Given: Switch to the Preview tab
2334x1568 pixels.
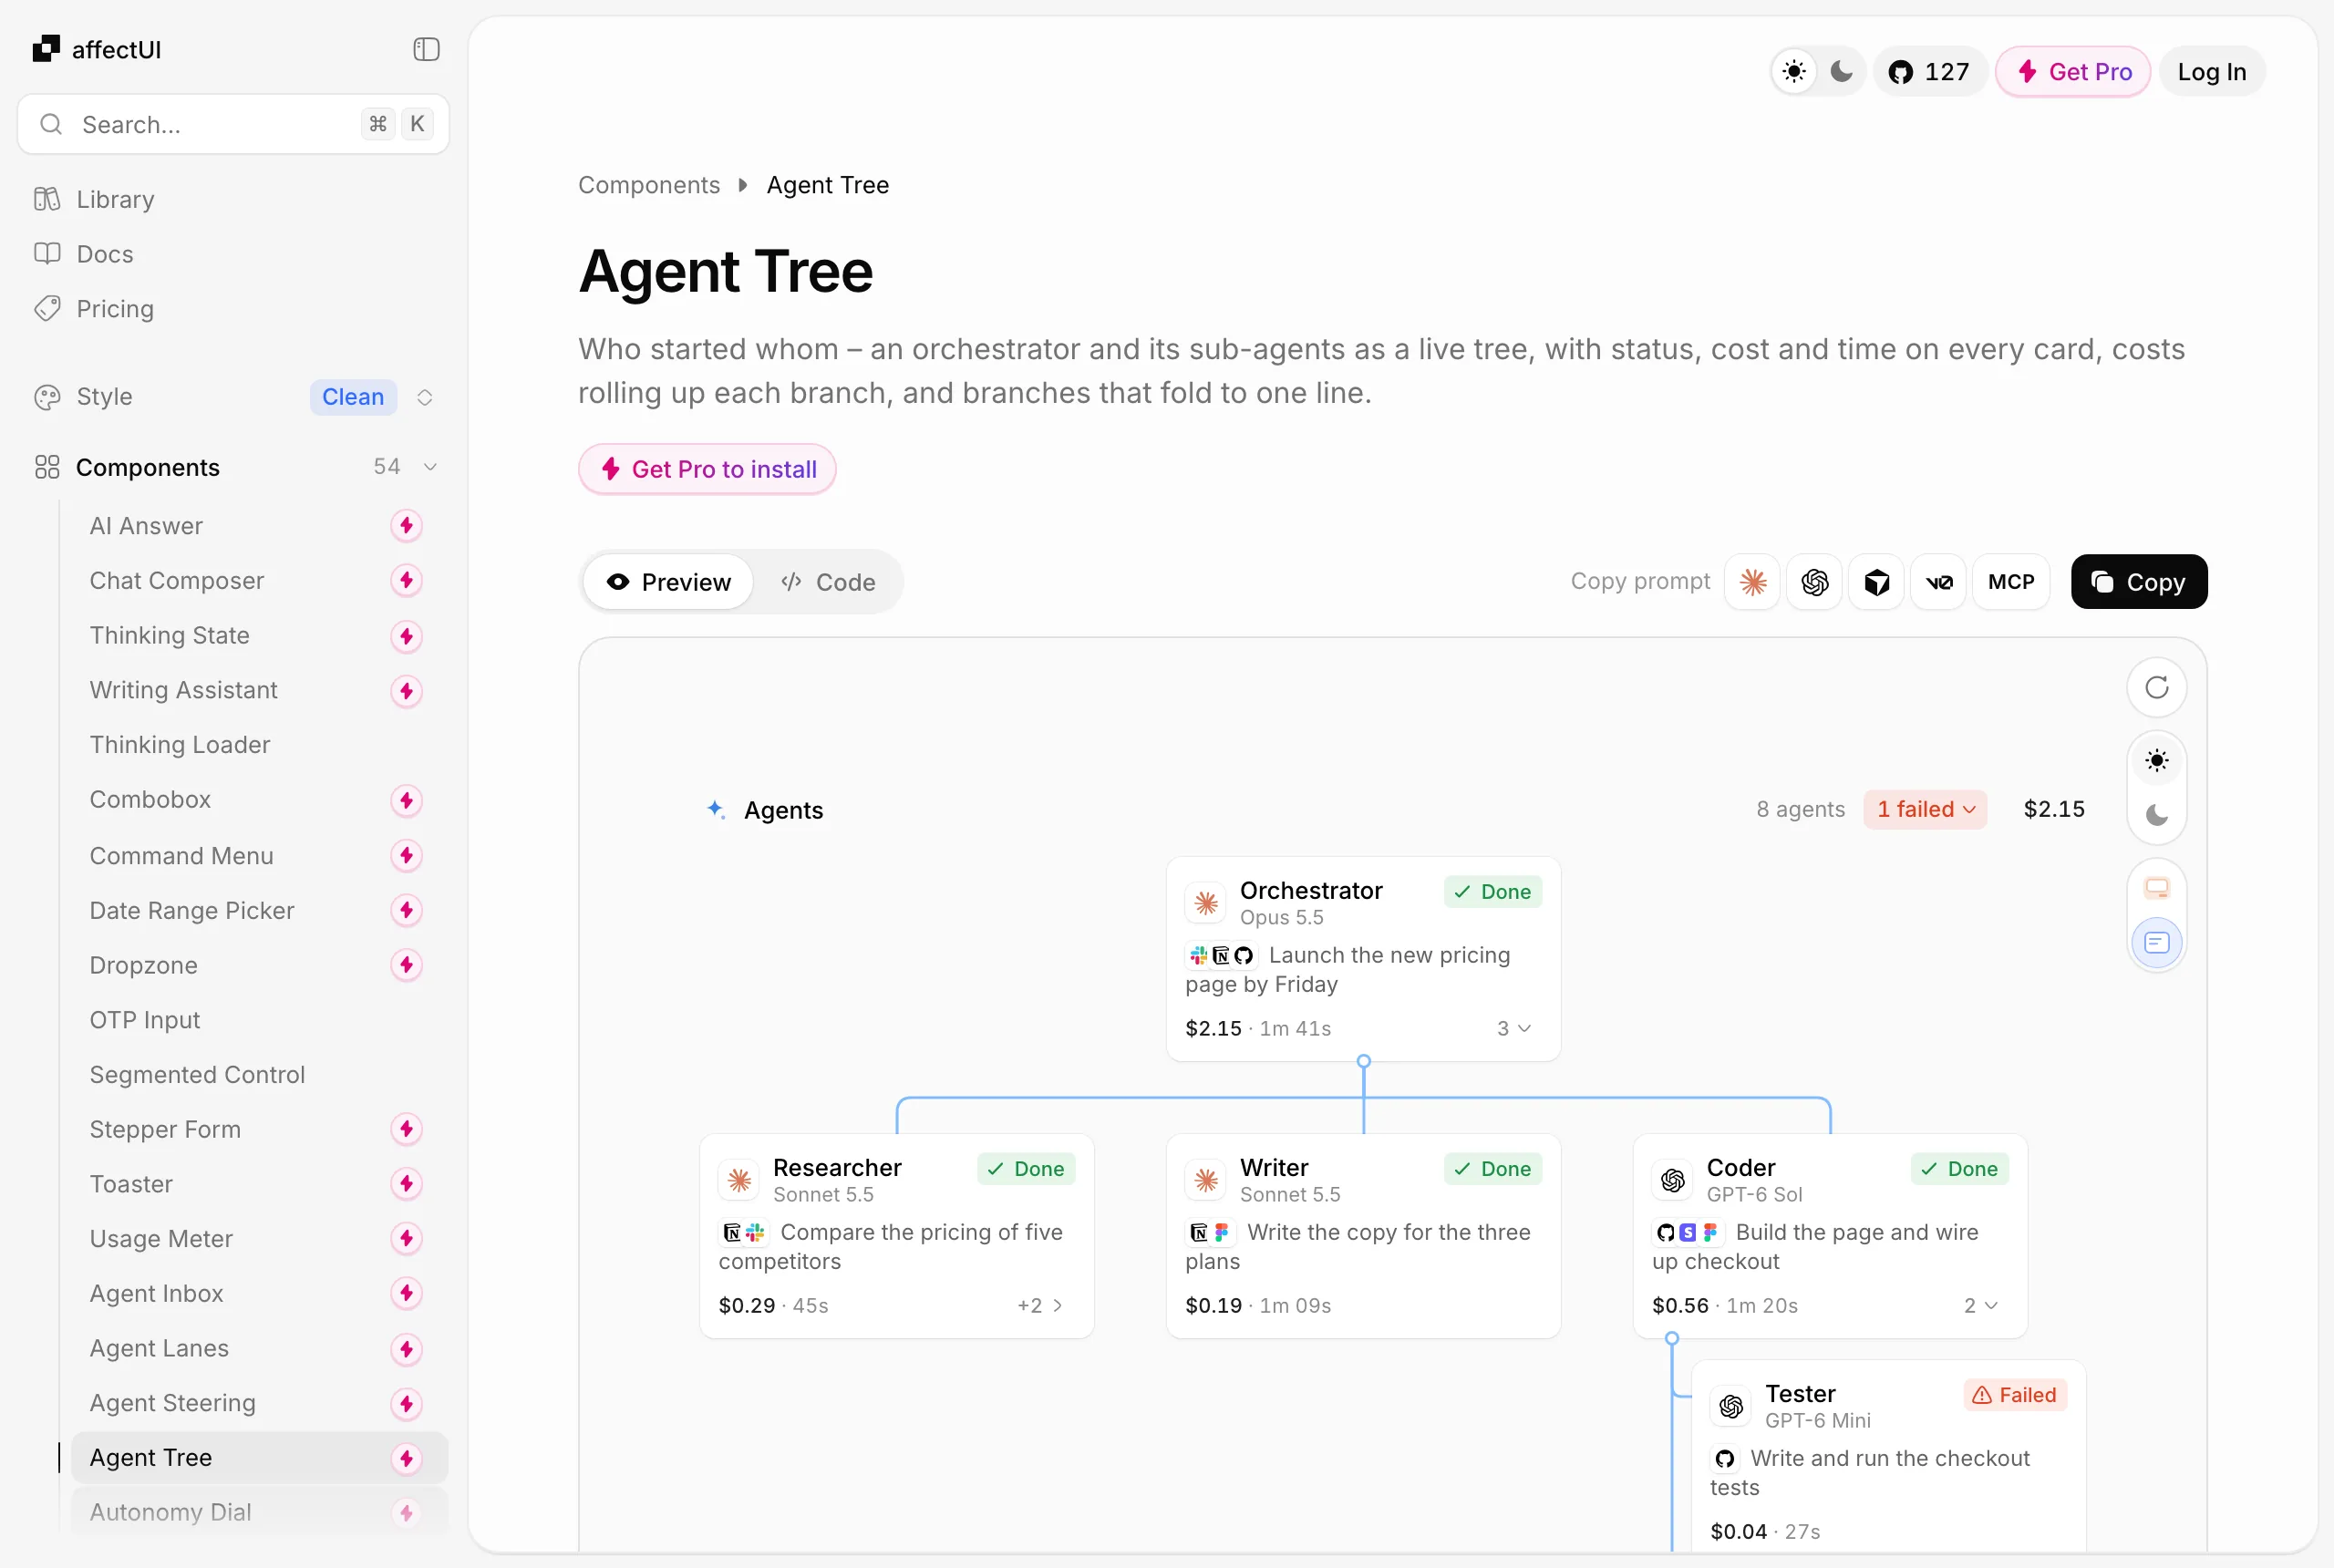Looking at the screenshot, I should coord(668,582).
